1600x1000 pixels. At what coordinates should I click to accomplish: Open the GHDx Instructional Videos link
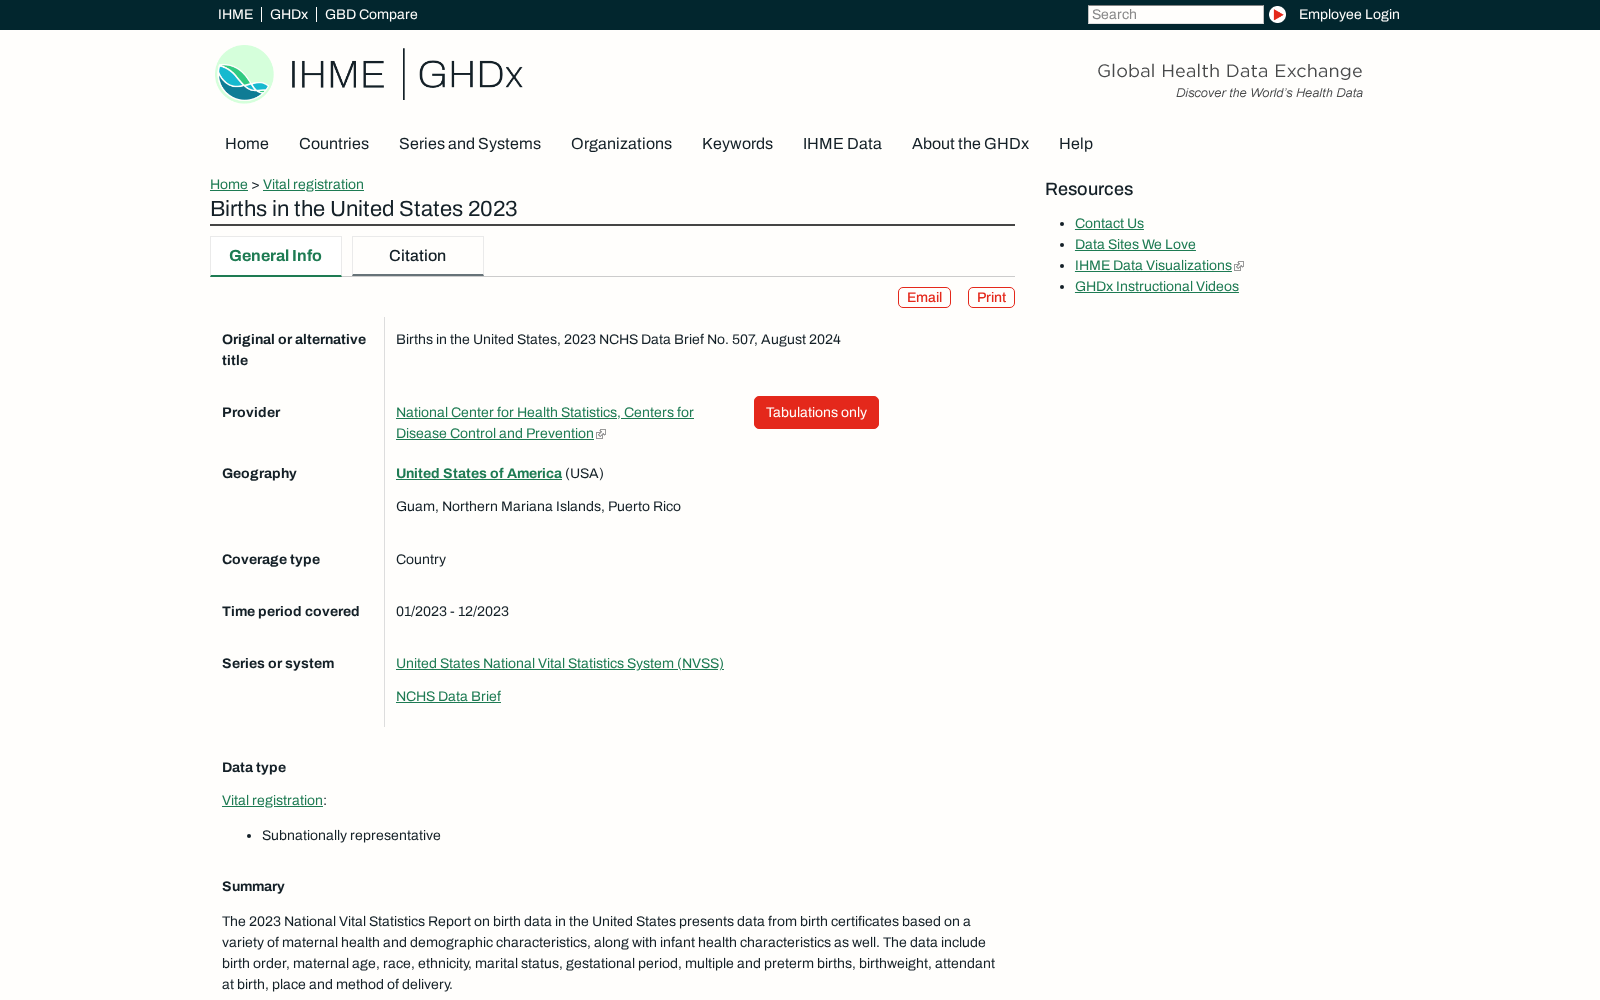1157,287
